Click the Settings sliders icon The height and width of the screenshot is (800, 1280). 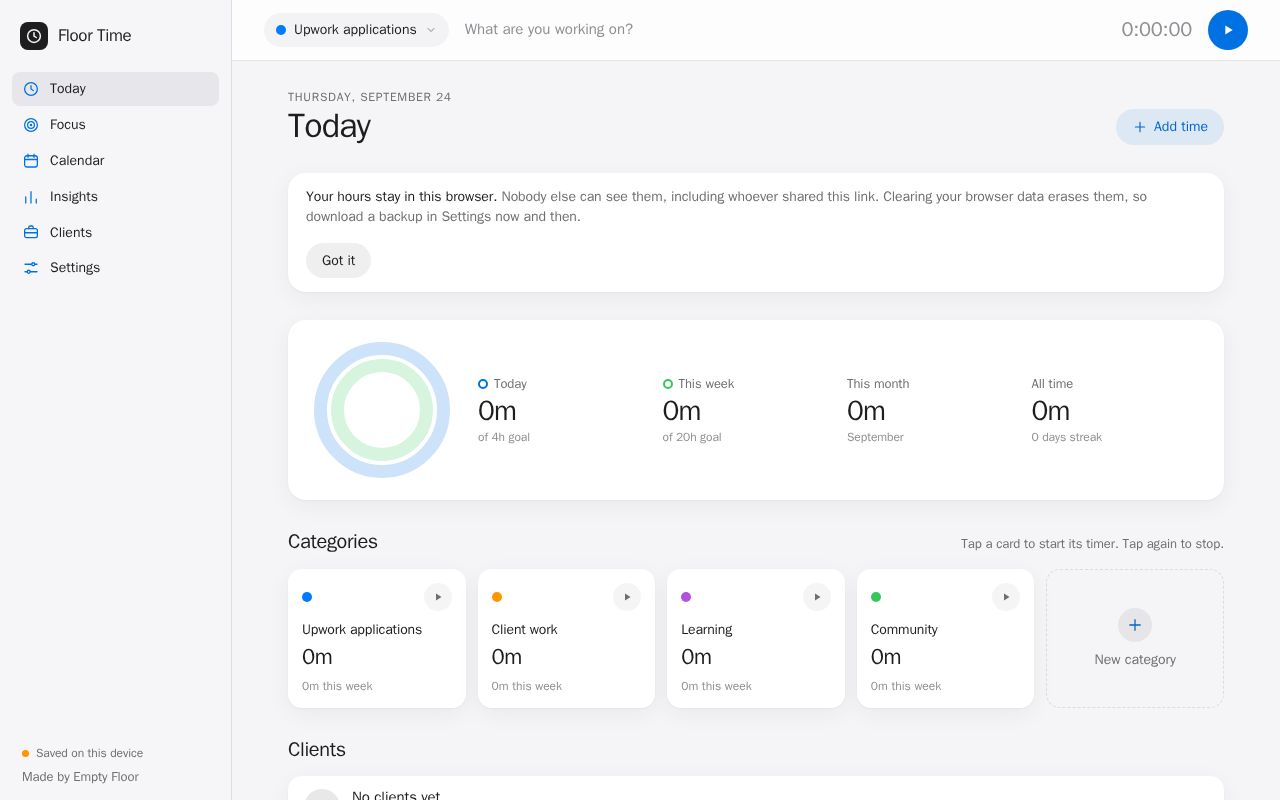[31, 268]
